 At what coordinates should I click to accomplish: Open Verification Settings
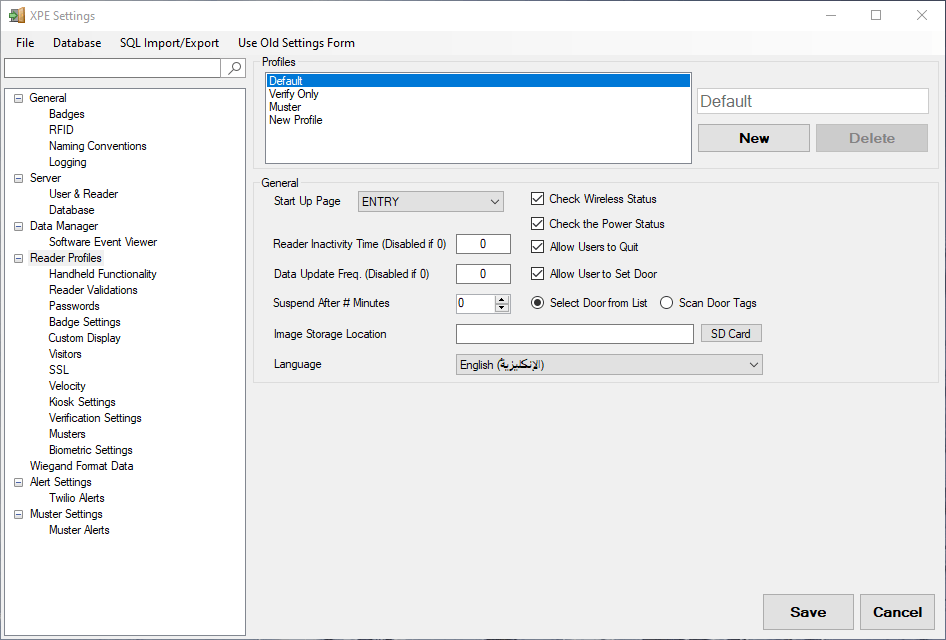[95, 418]
